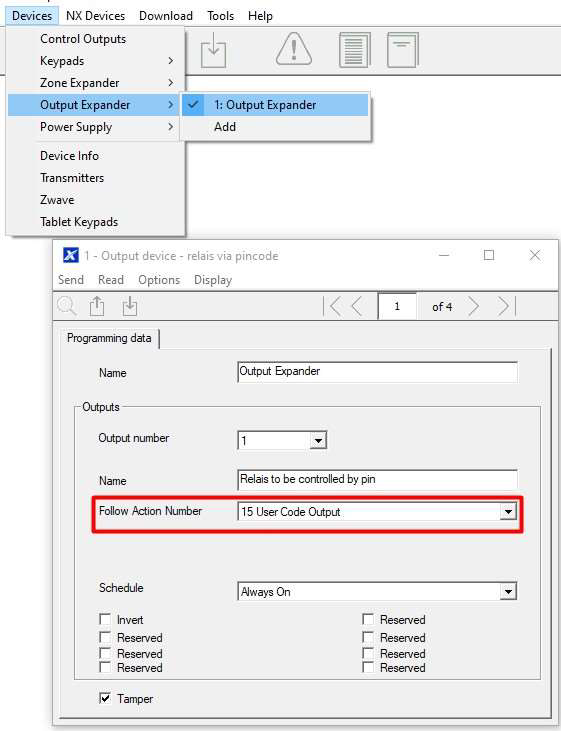Viewport: 561px width, 731px height.
Task: Expand the Schedule dropdown
Action: (x=508, y=592)
